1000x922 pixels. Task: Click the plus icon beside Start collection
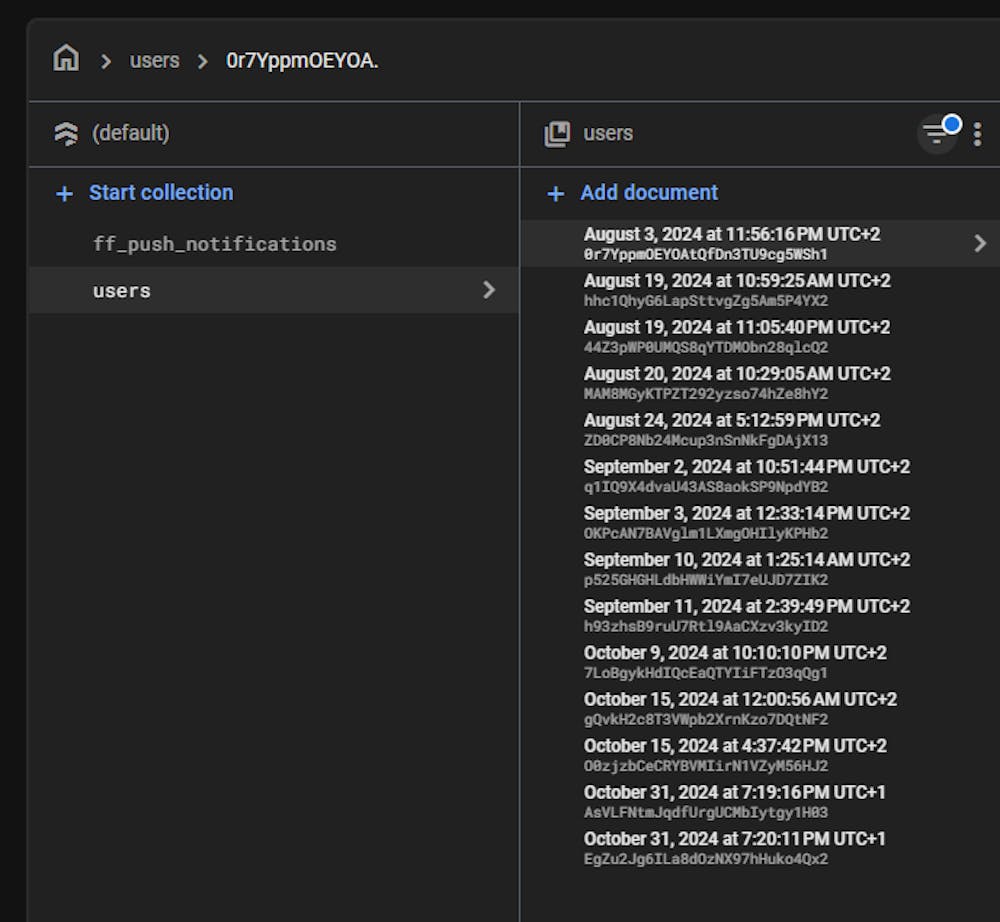coord(64,193)
